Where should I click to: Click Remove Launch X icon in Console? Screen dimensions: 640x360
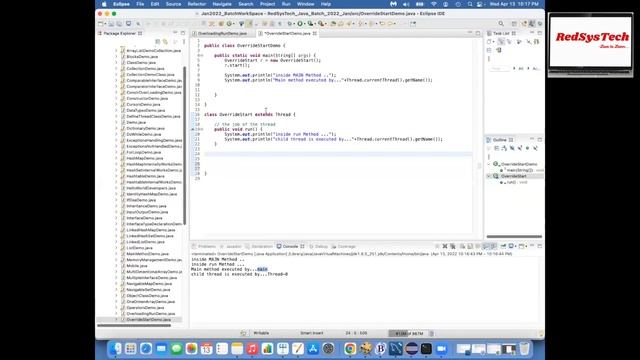445,246
